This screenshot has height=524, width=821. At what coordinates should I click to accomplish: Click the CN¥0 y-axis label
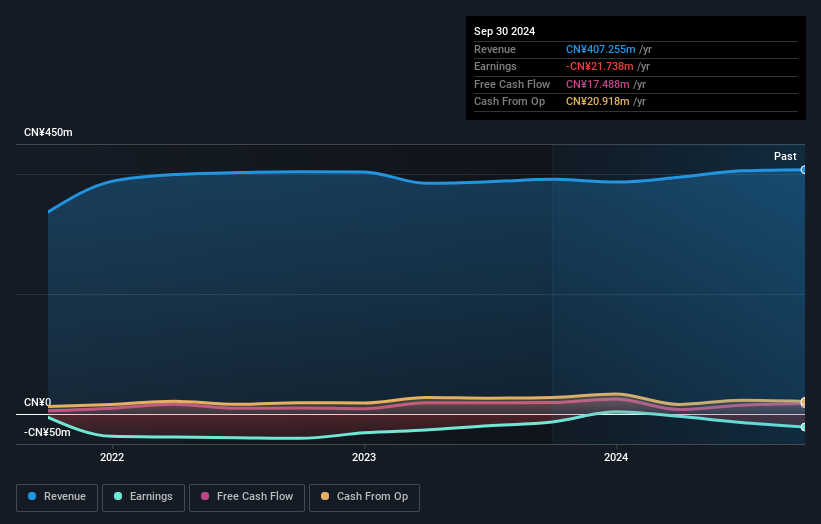pos(38,402)
